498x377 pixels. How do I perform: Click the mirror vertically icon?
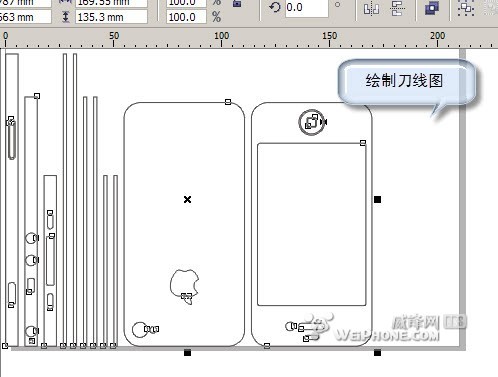click(x=397, y=8)
